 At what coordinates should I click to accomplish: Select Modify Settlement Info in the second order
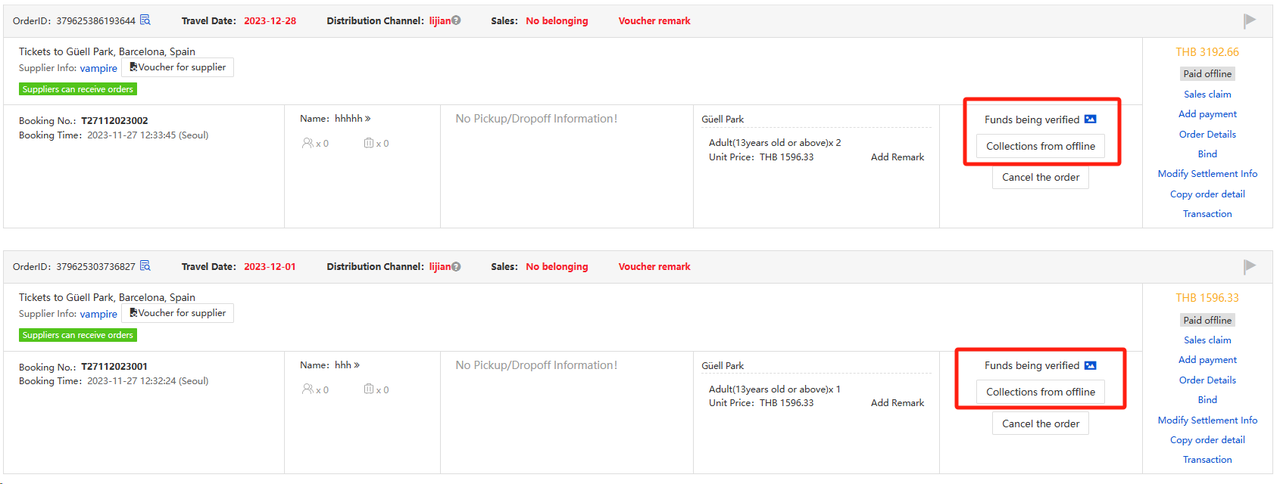(1207, 420)
